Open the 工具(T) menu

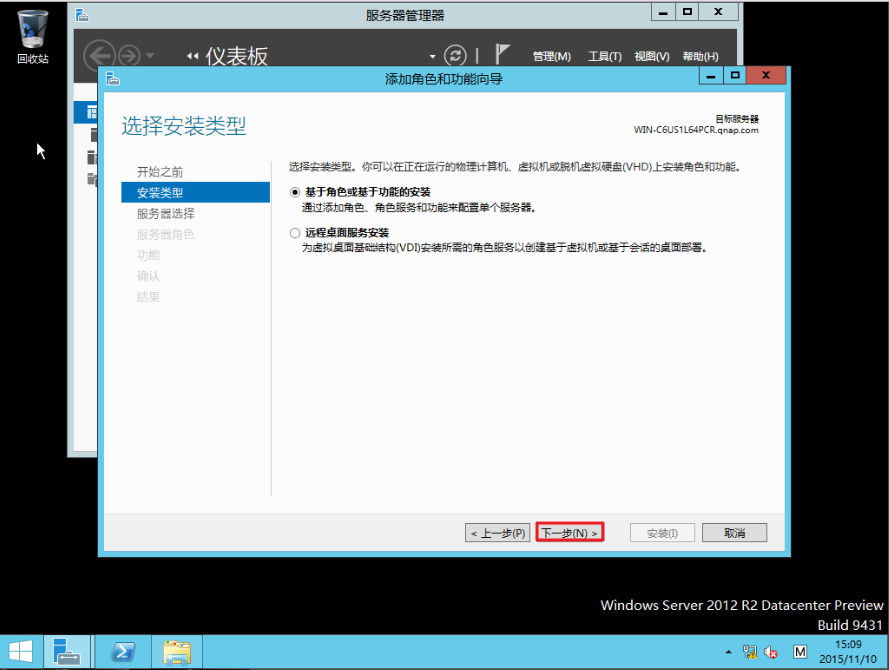click(604, 56)
